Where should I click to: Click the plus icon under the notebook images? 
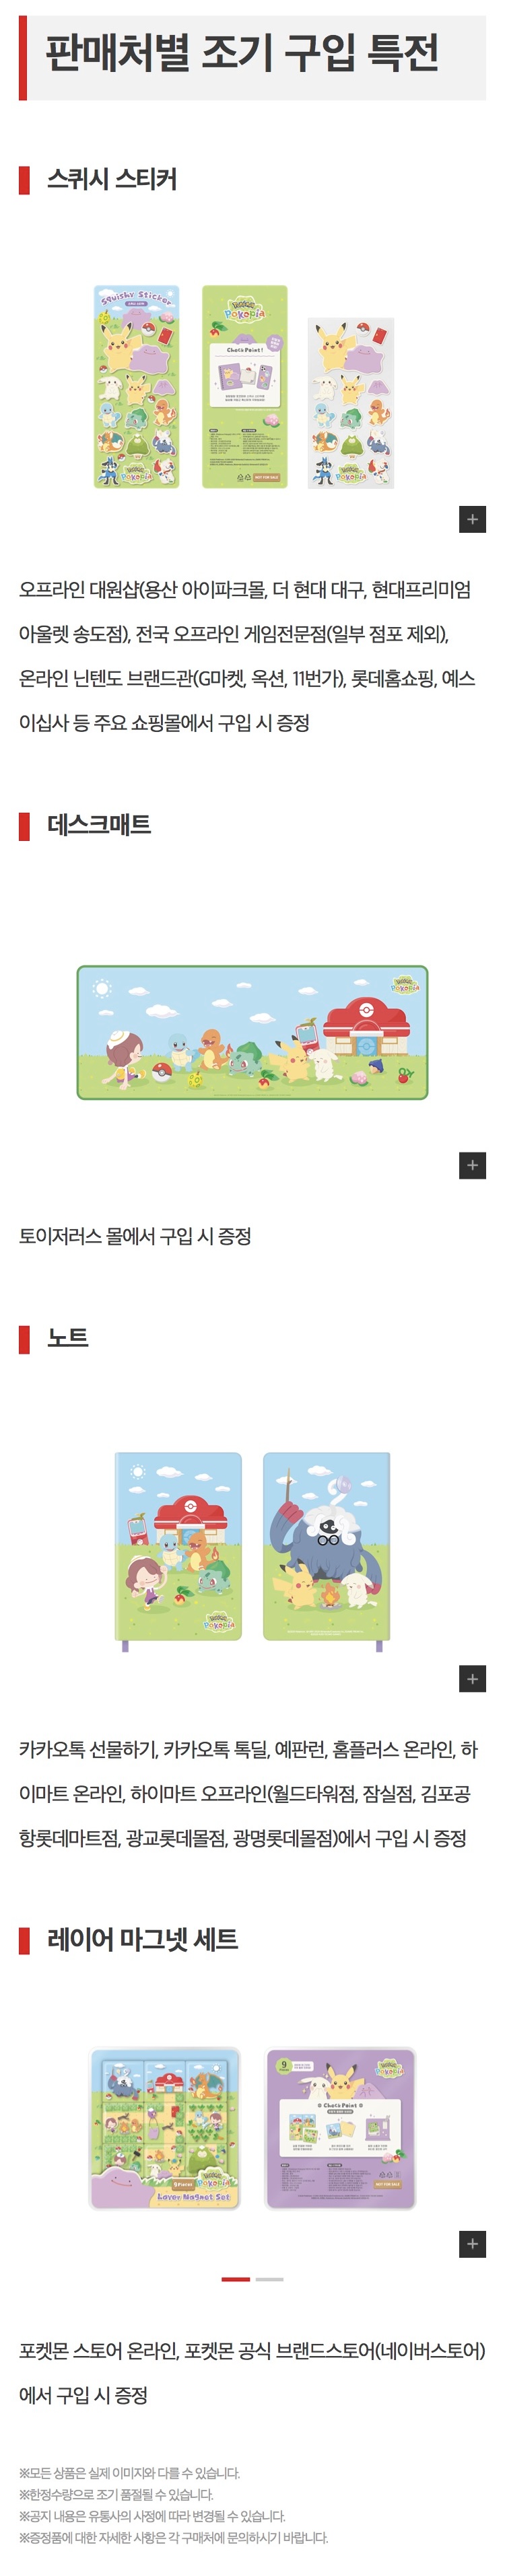pos(472,1679)
